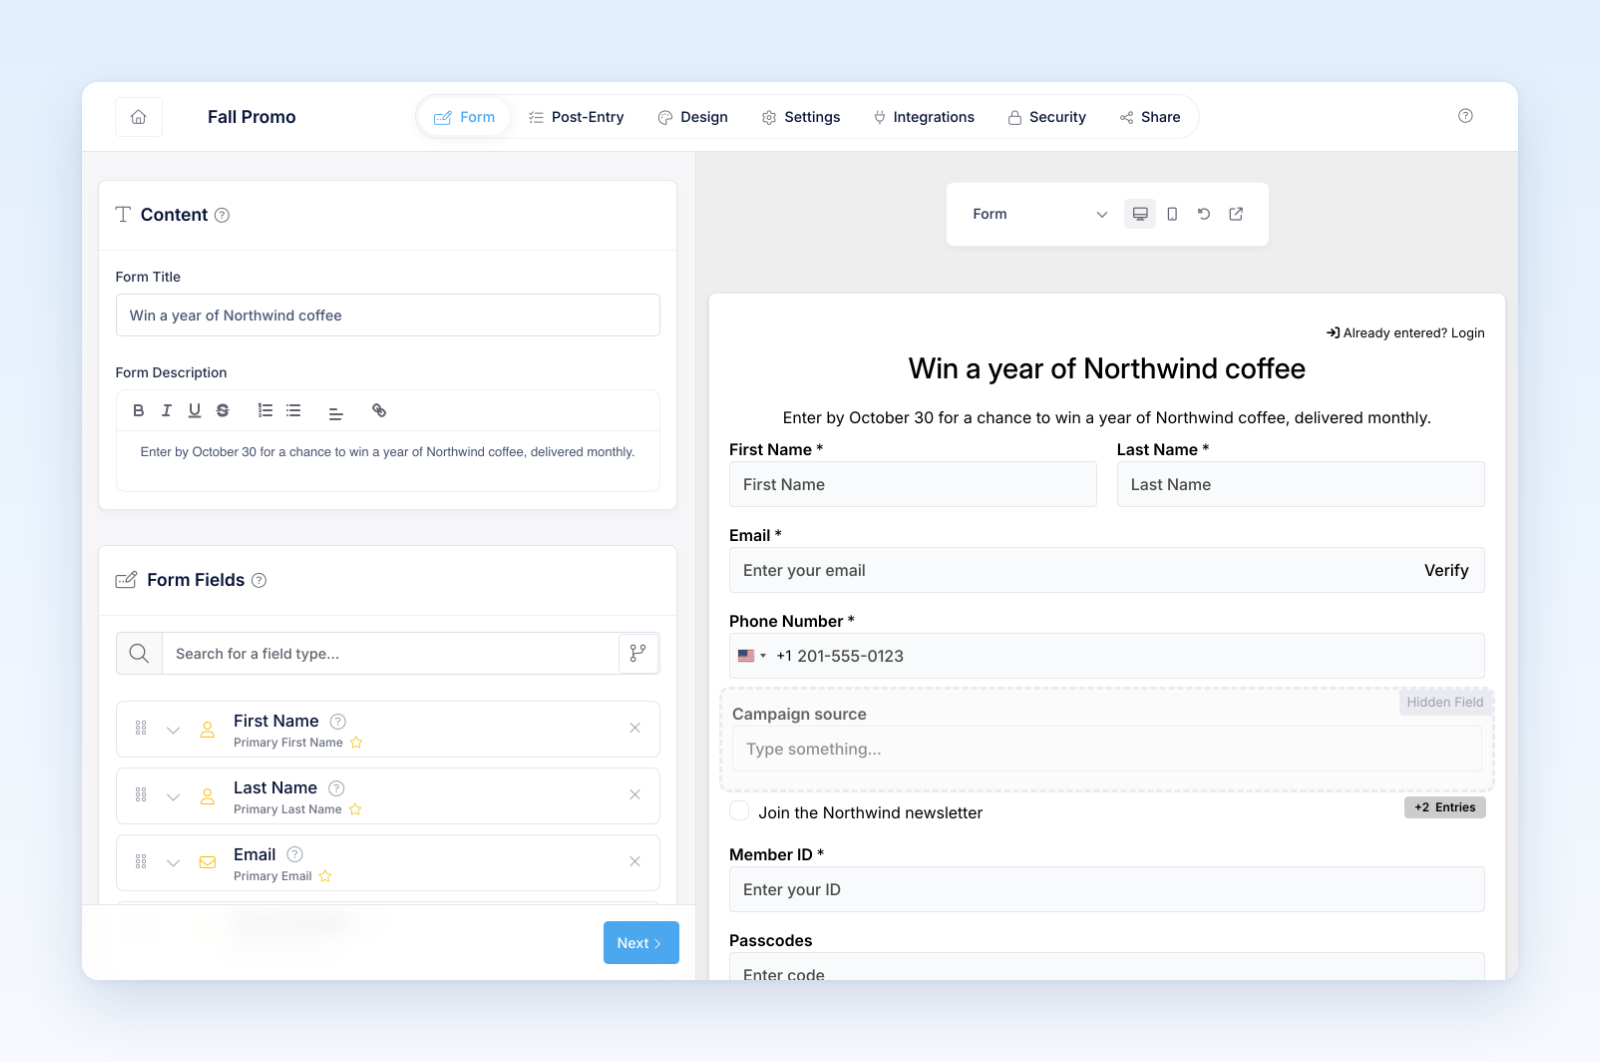Image resolution: width=1600 pixels, height=1062 pixels.
Task: Open the help icon in top right
Action: (x=1465, y=116)
